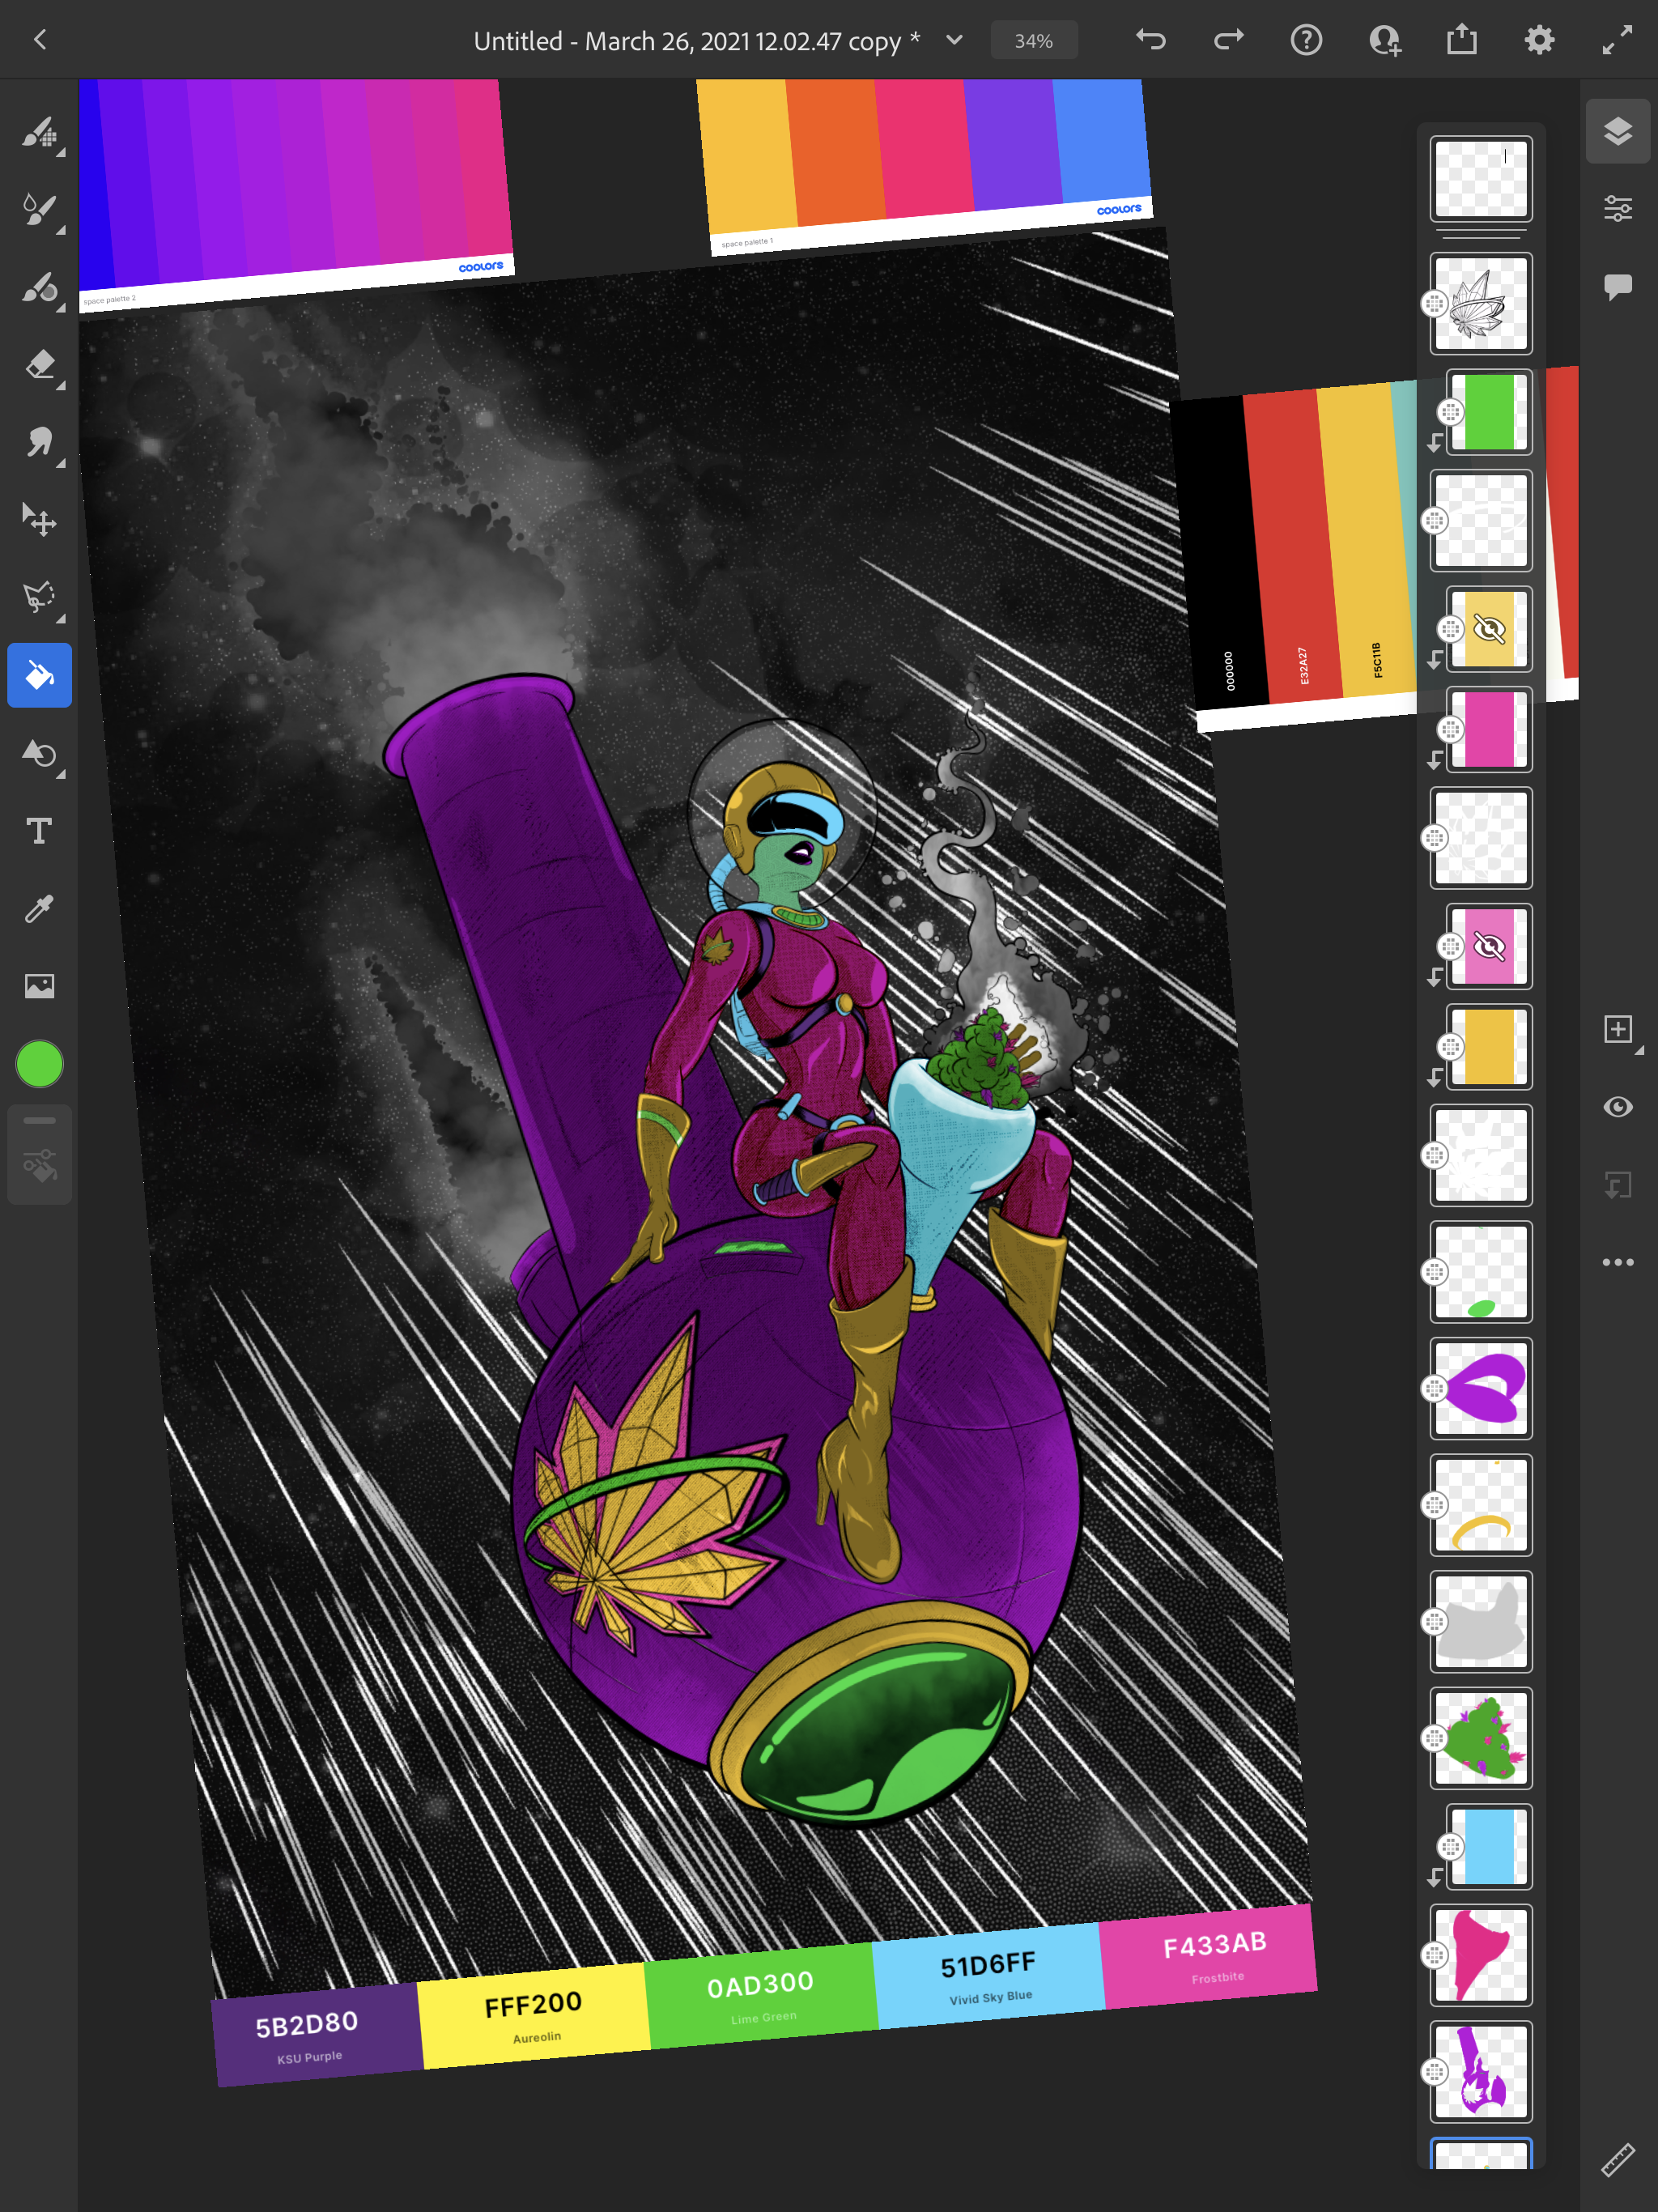Choose the smudge tool

coord(39,442)
